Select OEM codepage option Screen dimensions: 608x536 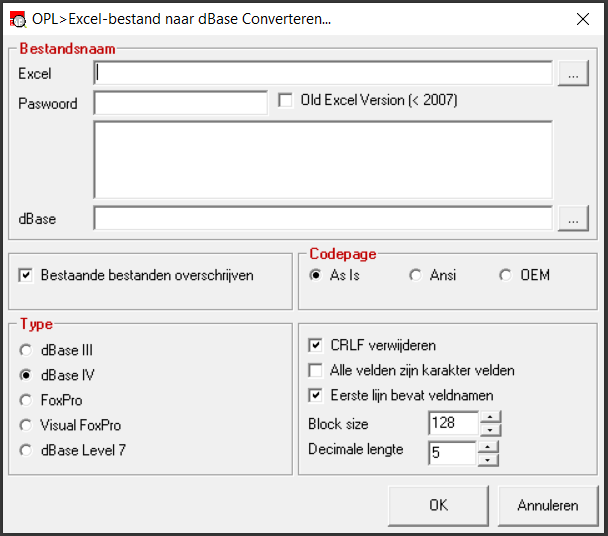click(506, 275)
